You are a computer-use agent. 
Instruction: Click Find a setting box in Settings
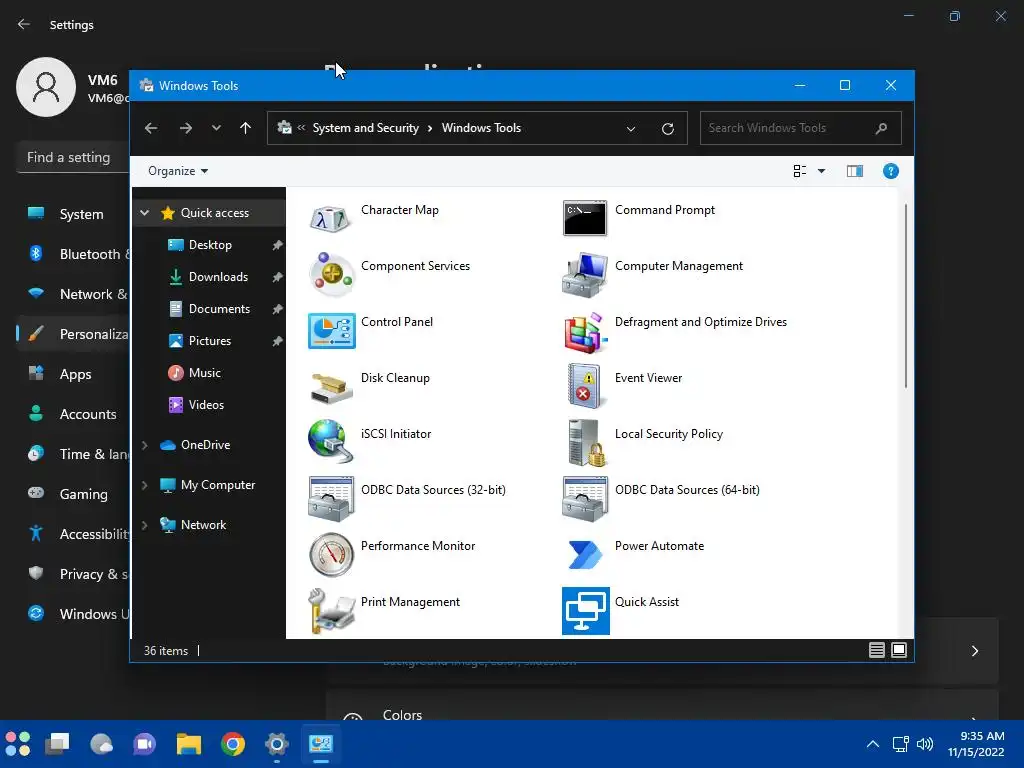click(x=73, y=157)
